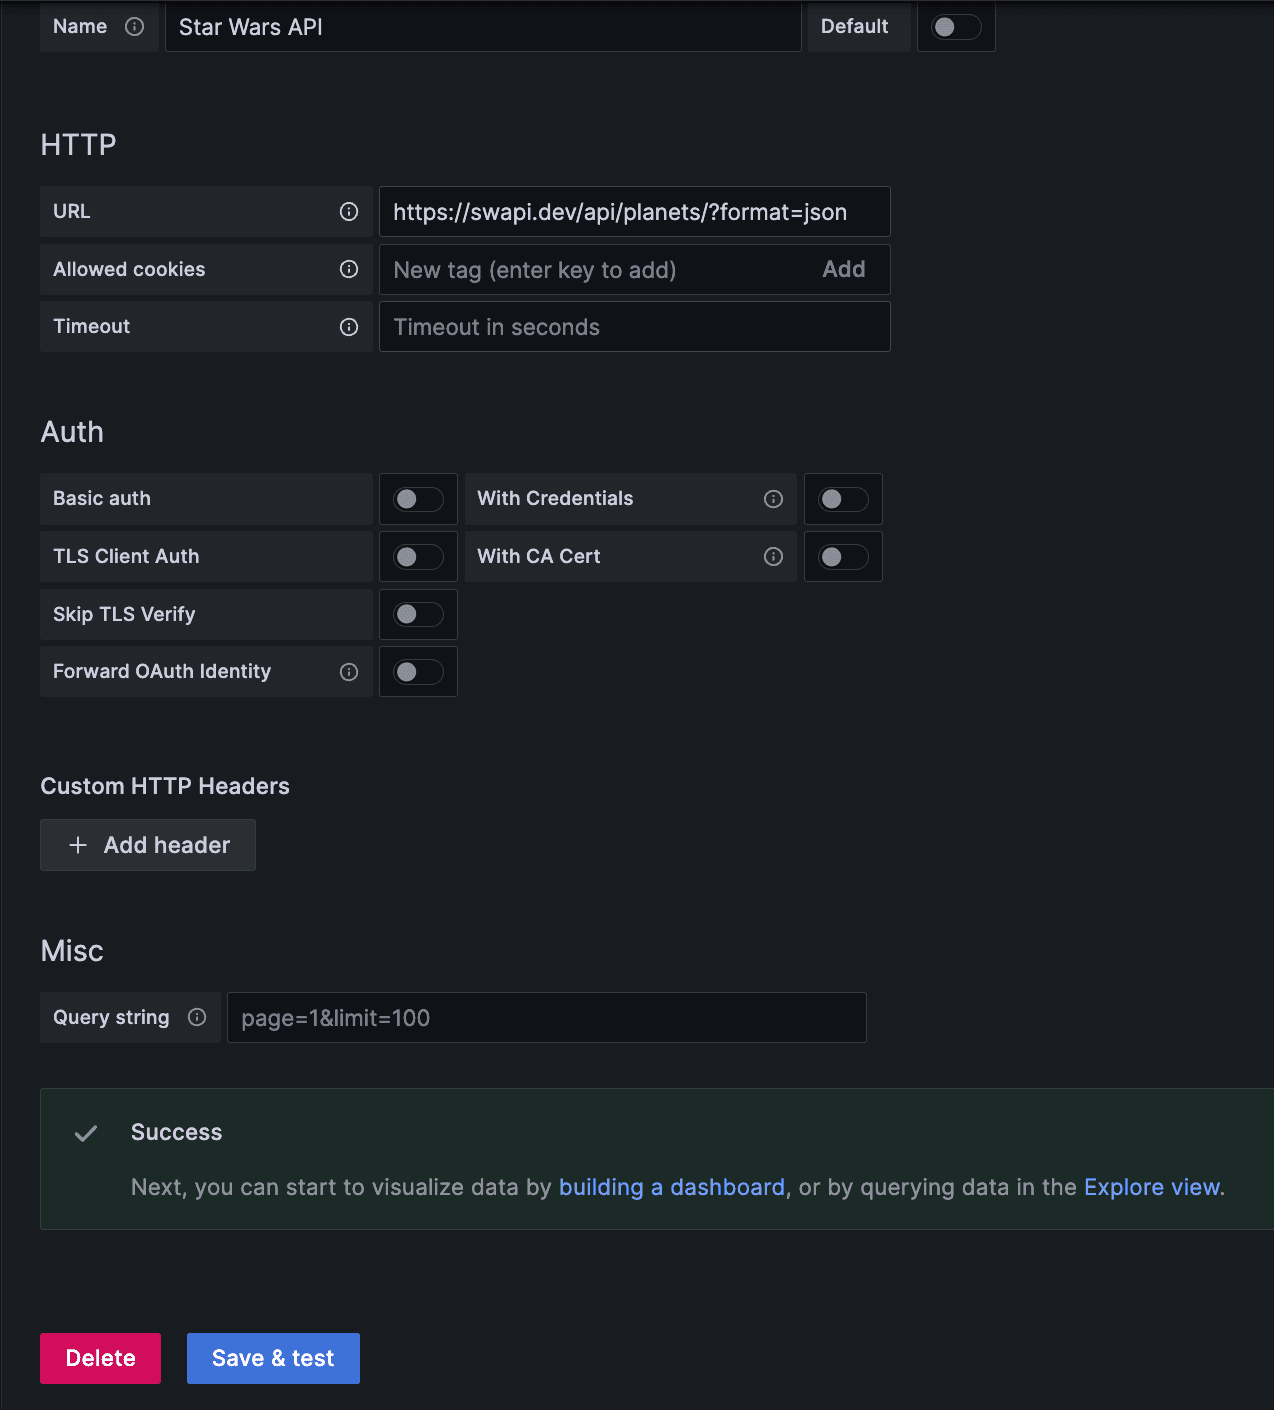Click Add next to the new tag field

pos(844,269)
